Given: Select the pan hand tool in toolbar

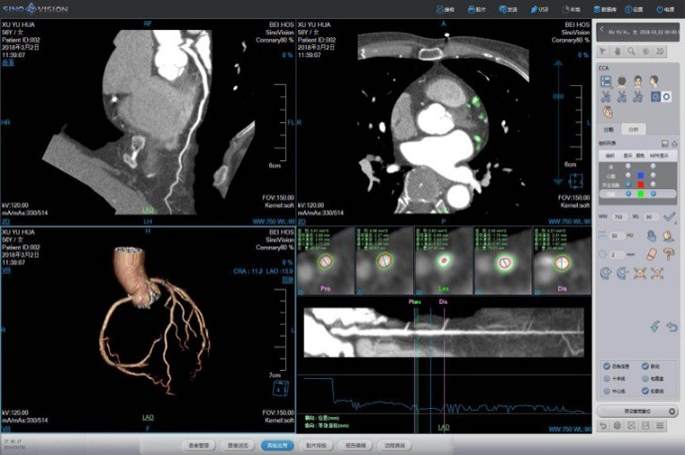Looking at the screenshot, I should point(618,50).
